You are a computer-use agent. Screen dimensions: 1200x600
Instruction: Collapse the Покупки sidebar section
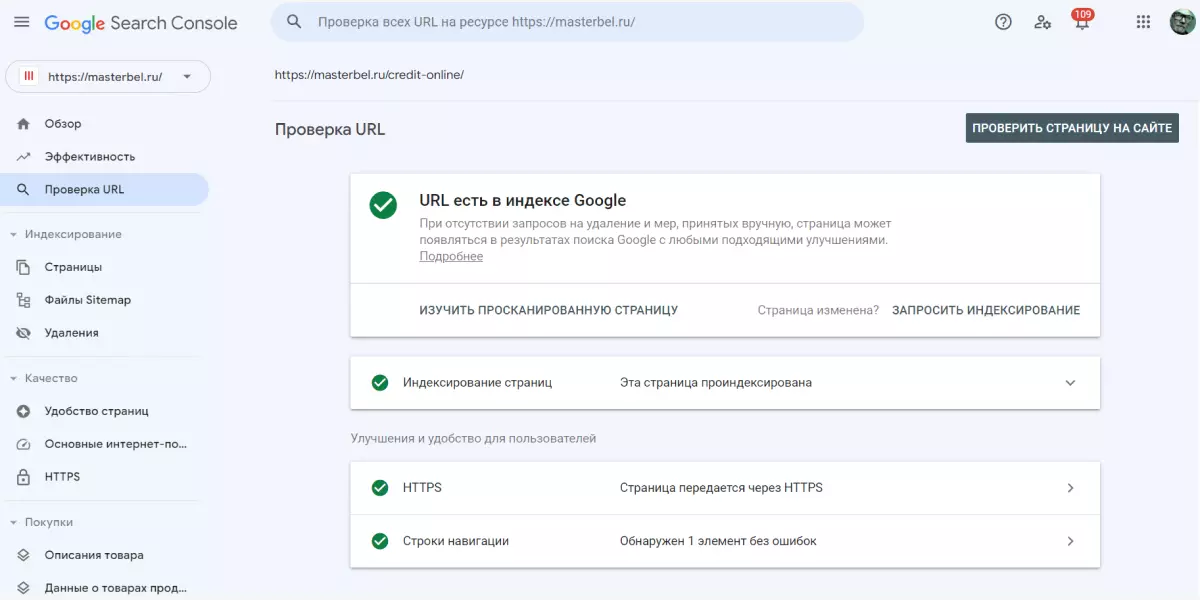pyautogui.click(x=13, y=523)
